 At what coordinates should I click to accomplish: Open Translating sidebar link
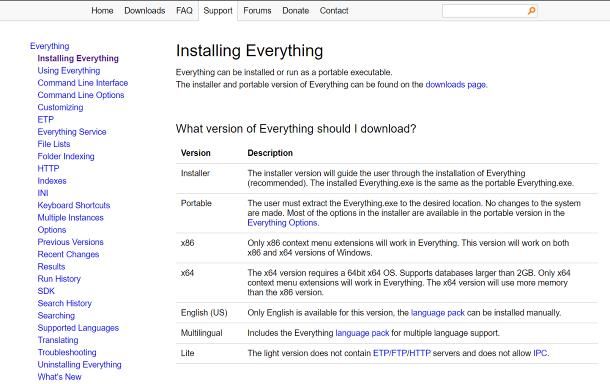[x=58, y=340]
